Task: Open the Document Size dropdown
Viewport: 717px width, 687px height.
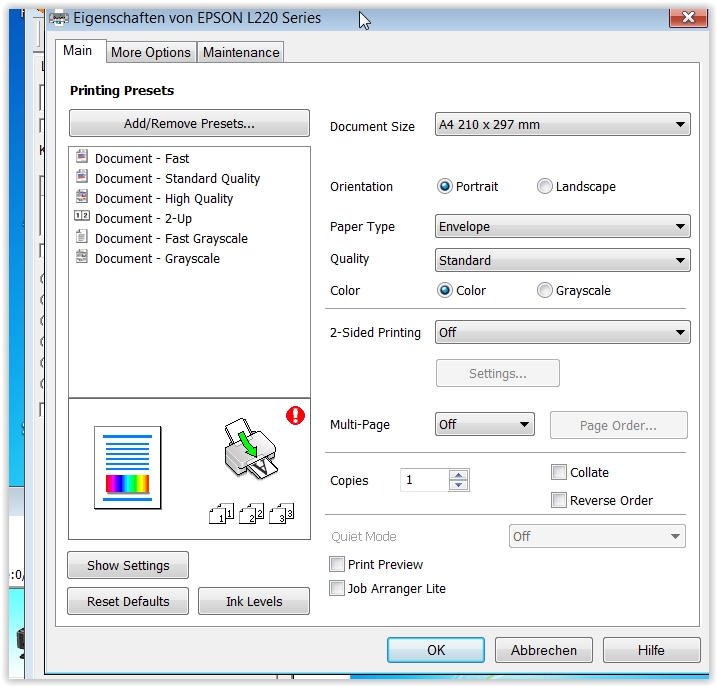Action: (x=562, y=125)
